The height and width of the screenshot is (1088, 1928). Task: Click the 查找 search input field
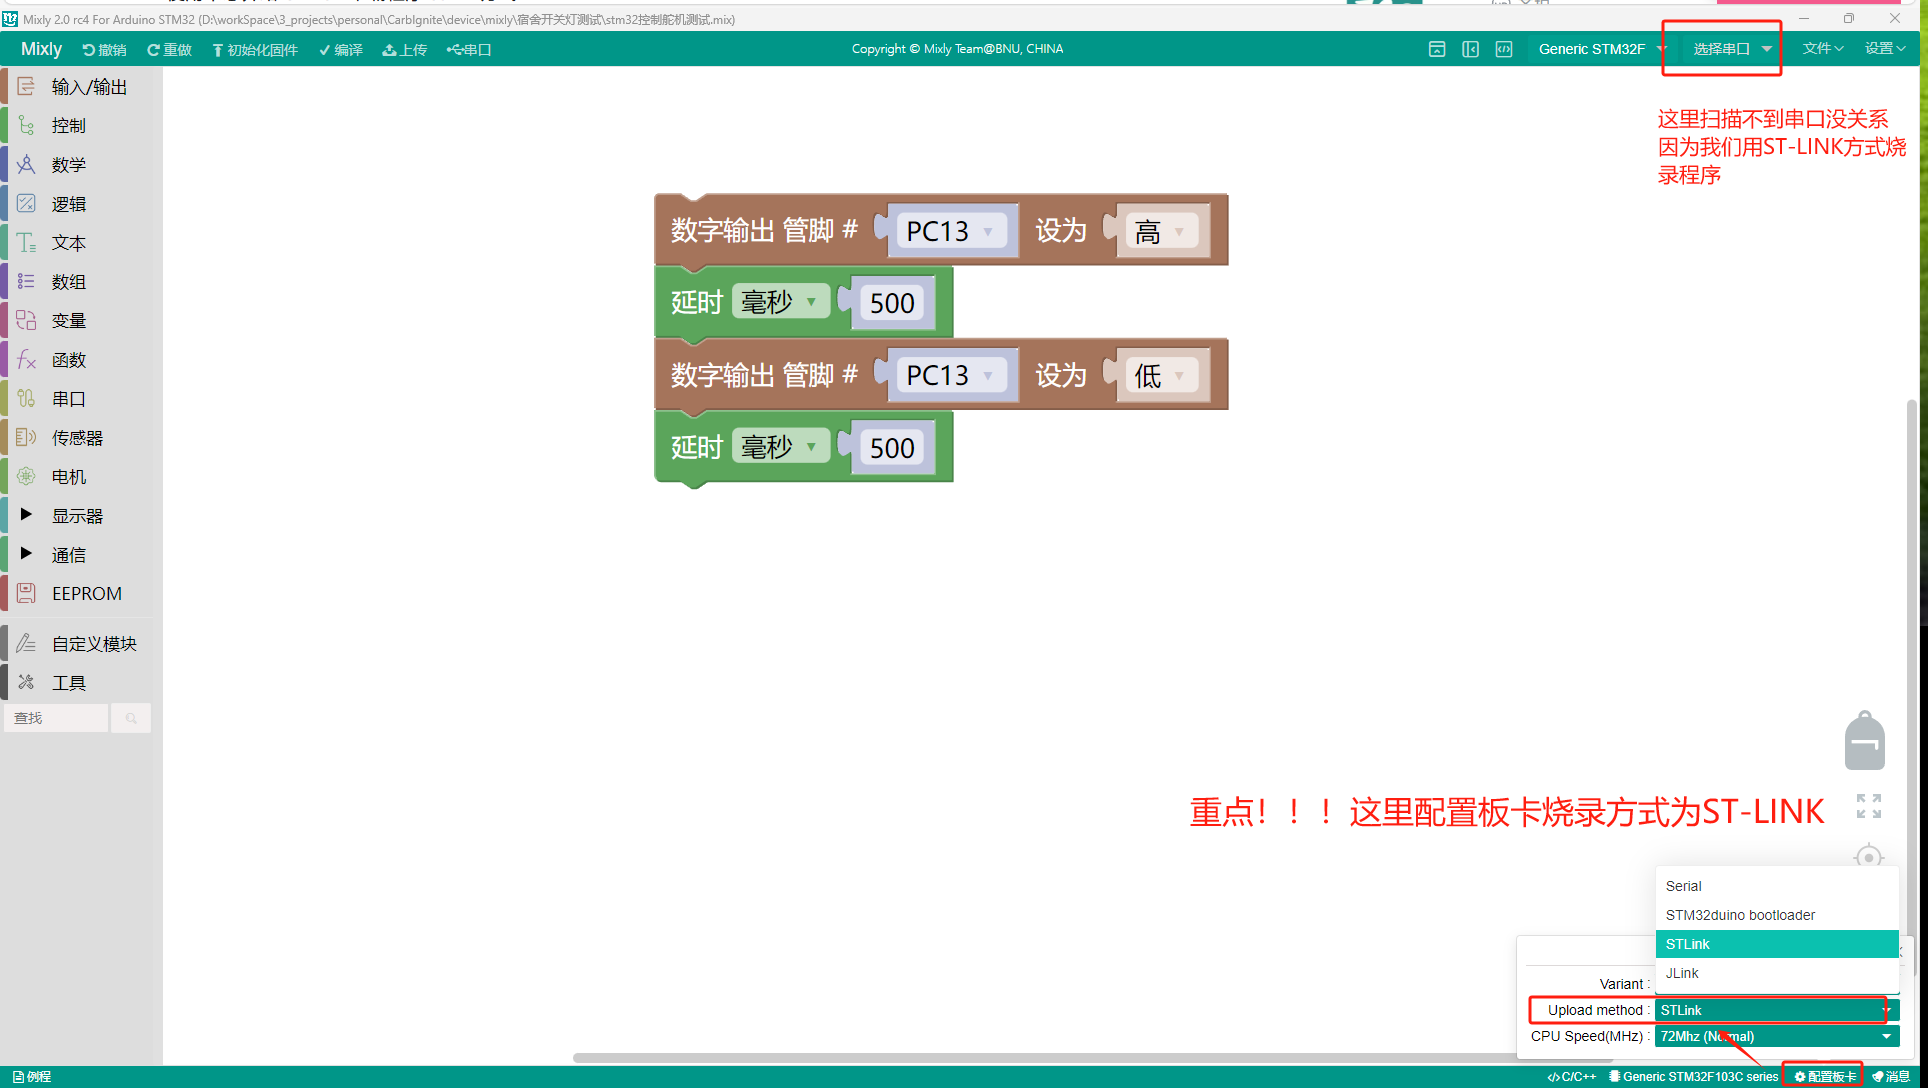(56, 718)
